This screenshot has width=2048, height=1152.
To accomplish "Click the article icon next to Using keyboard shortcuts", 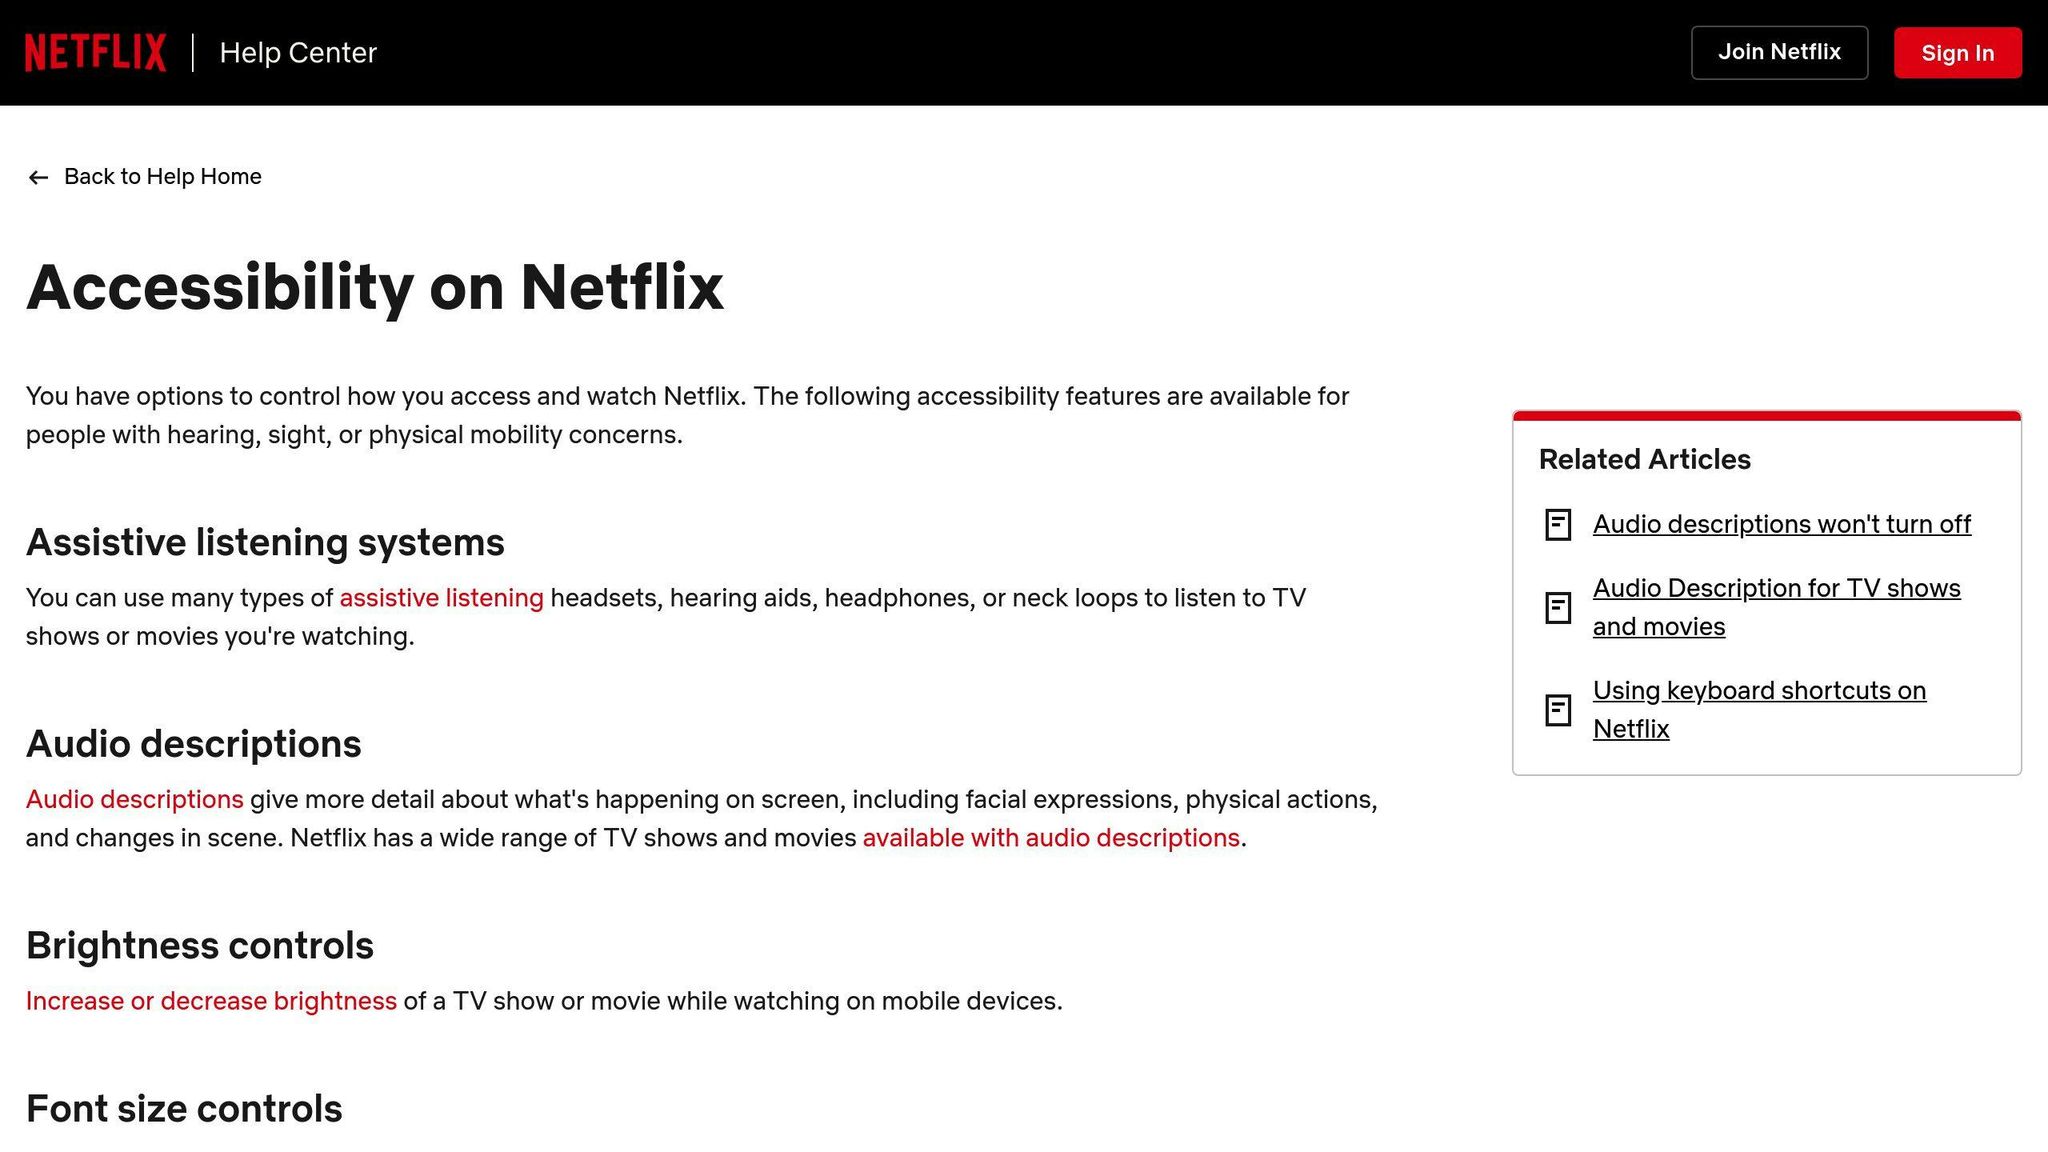I will (1558, 710).
